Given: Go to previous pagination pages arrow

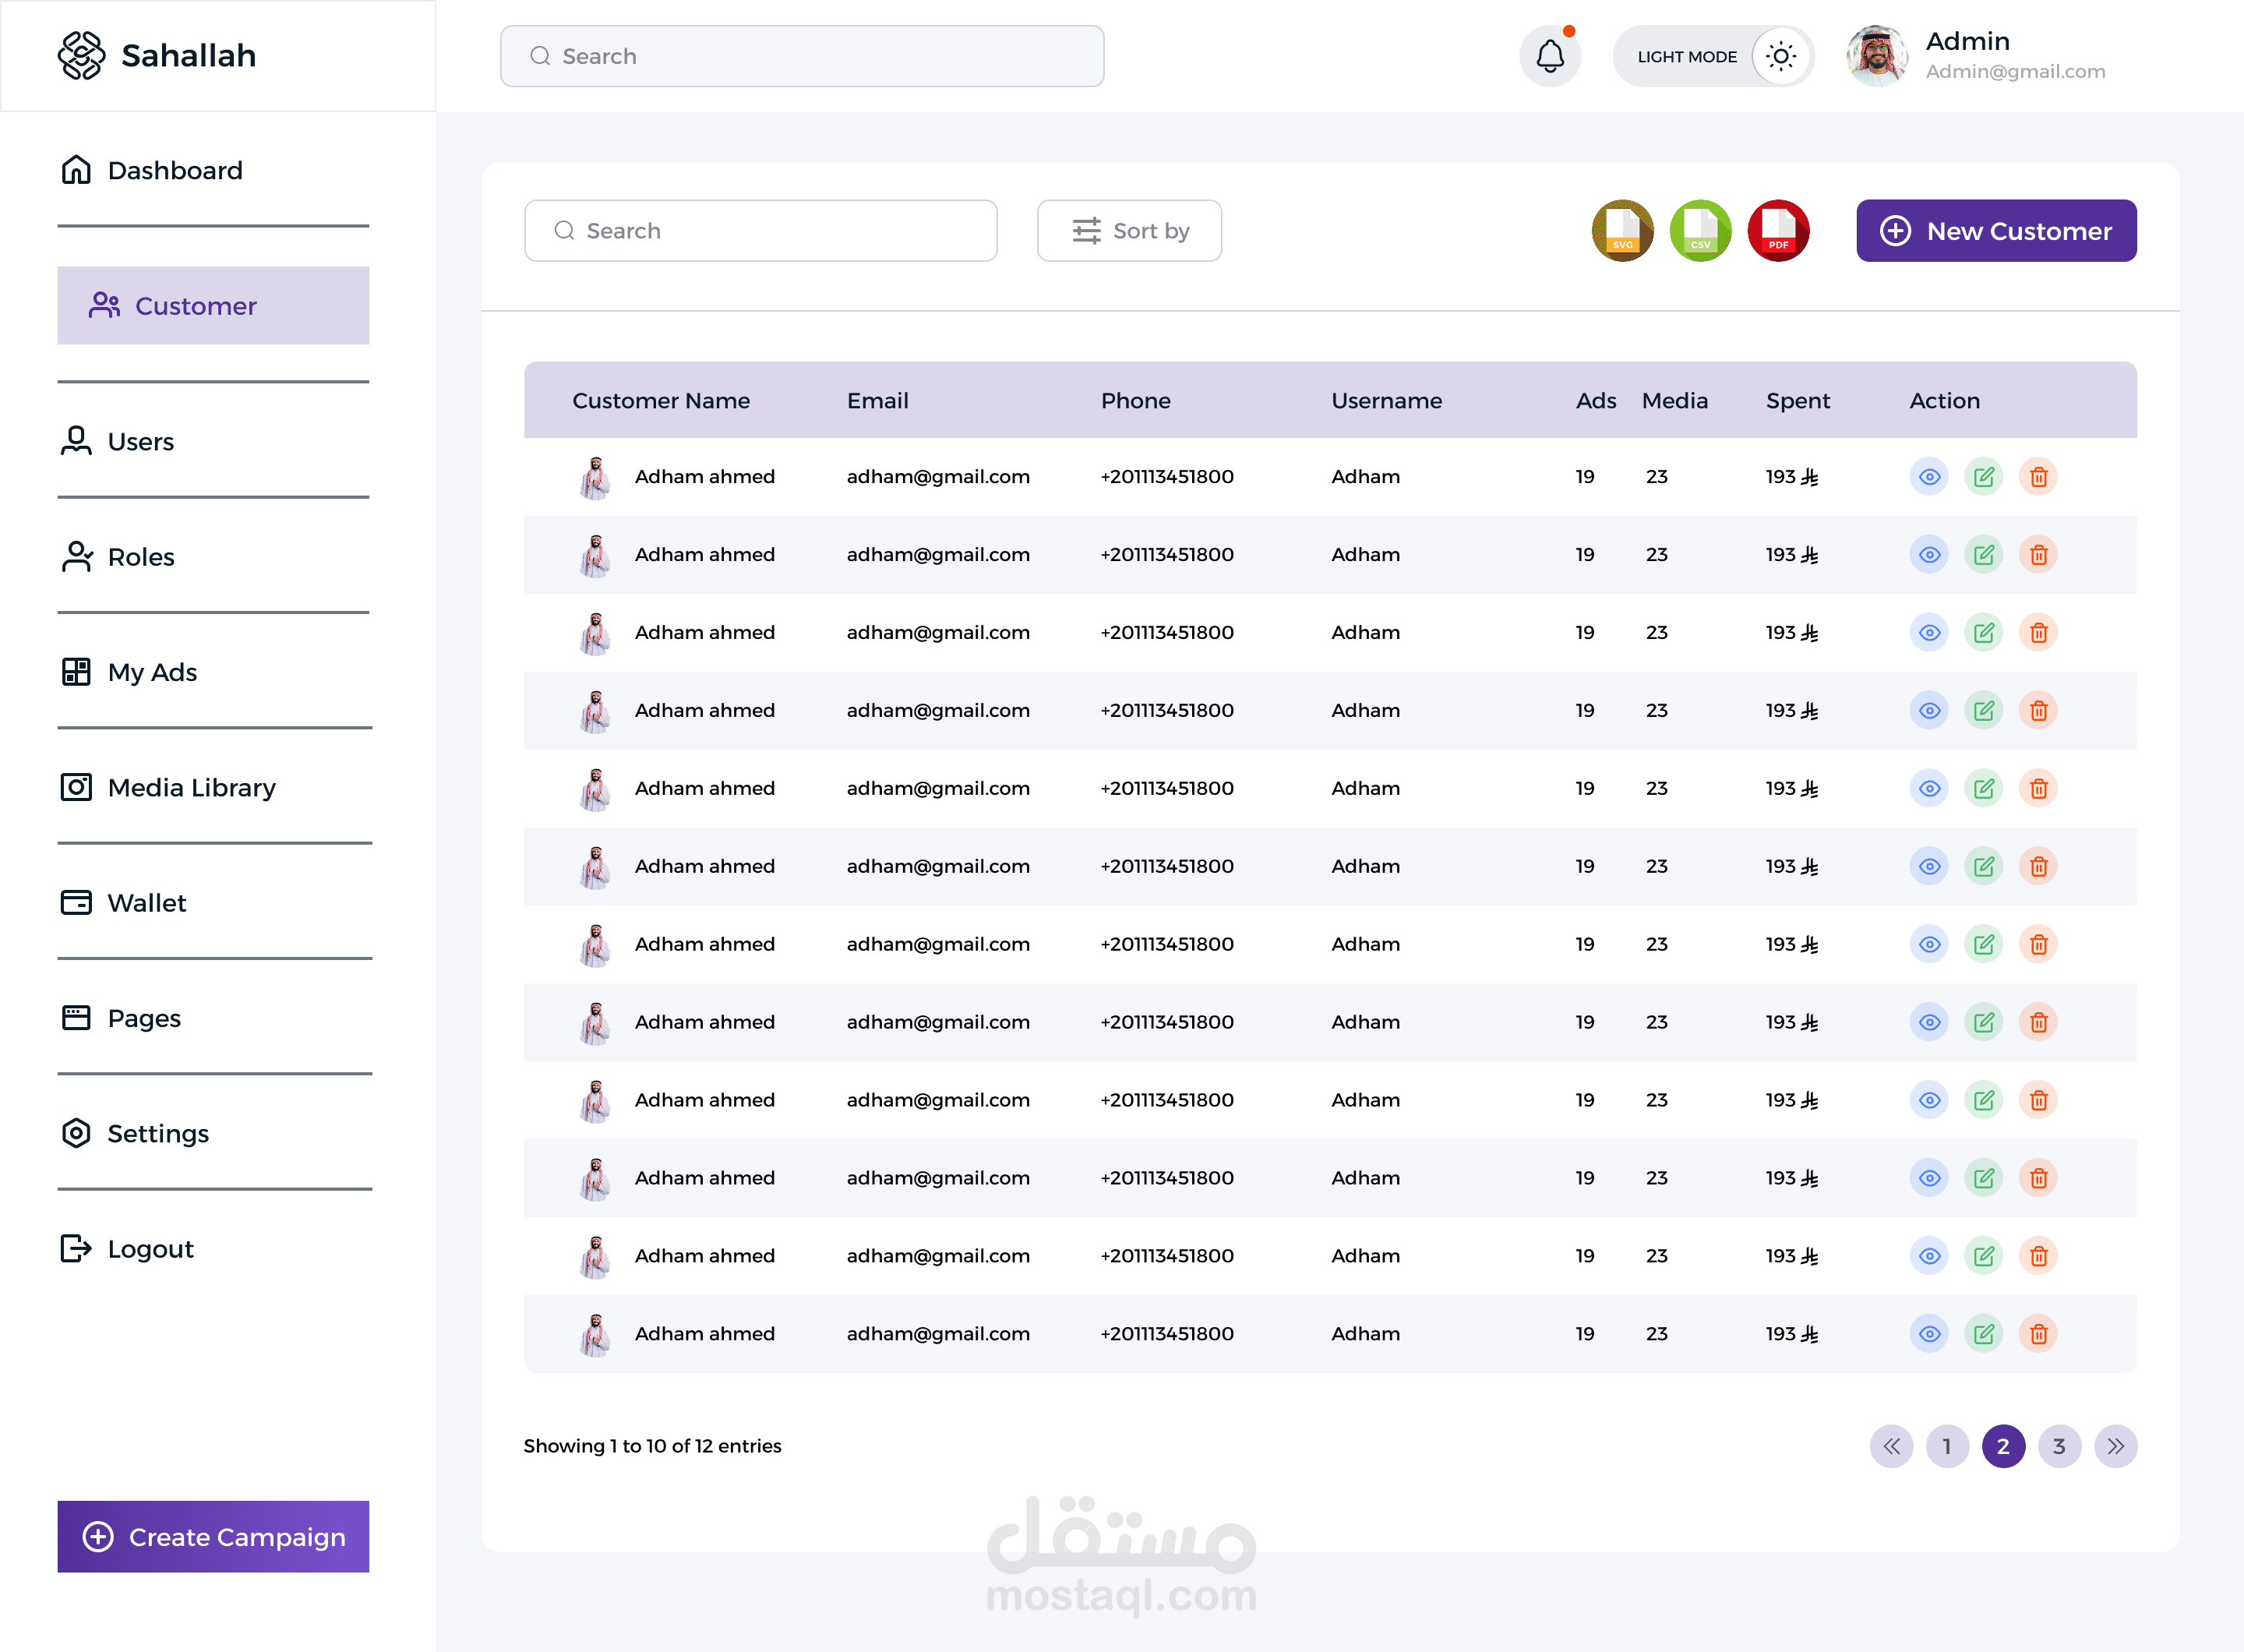Looking at the screenshot, I should pos(1891,1446).
